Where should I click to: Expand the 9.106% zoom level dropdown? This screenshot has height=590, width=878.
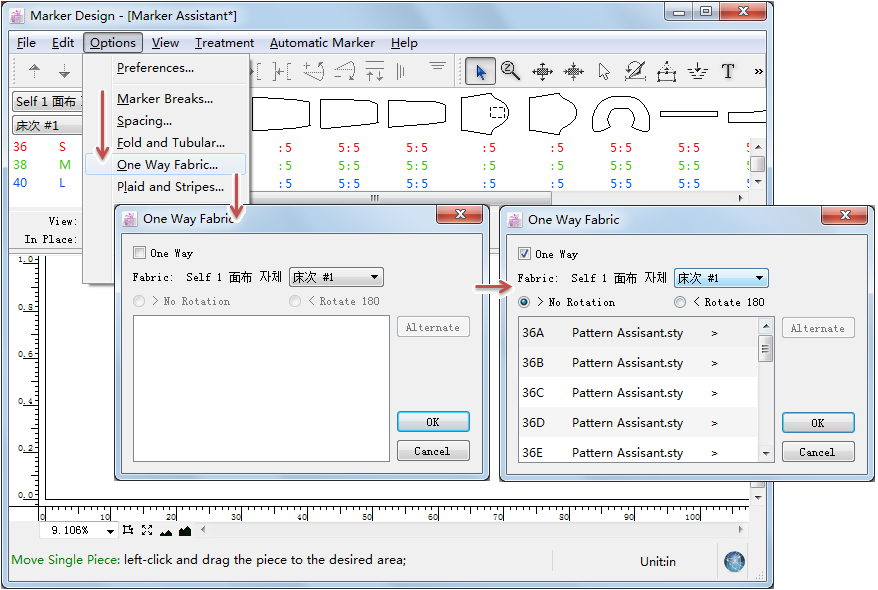click(x=110, y=531)
